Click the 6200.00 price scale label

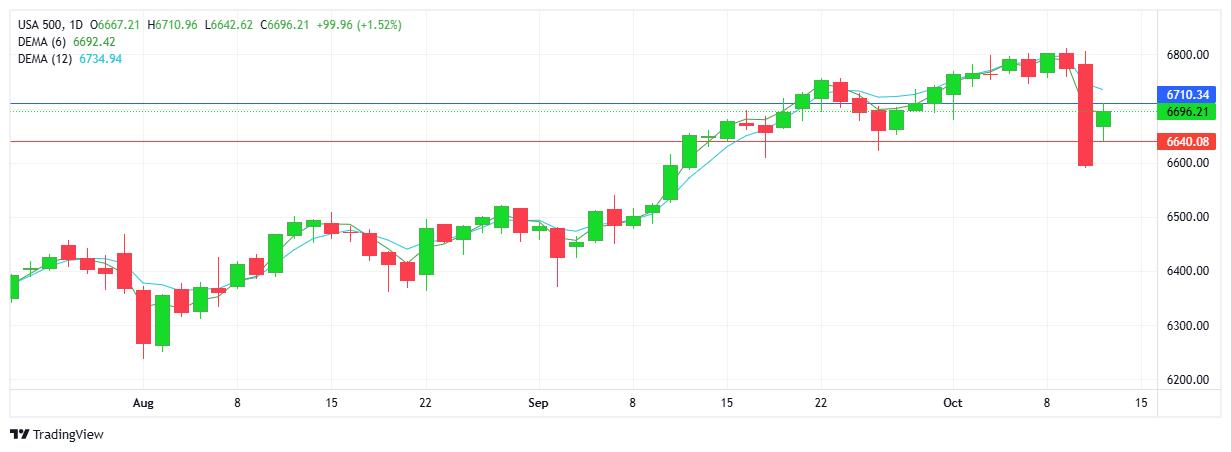(x=1187, y=380)
